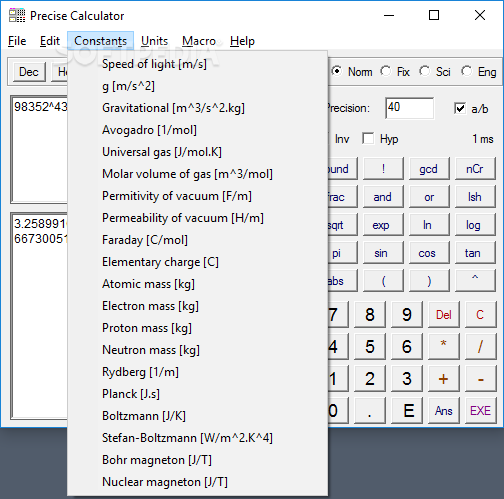Click the minus - button

[480, 379]
